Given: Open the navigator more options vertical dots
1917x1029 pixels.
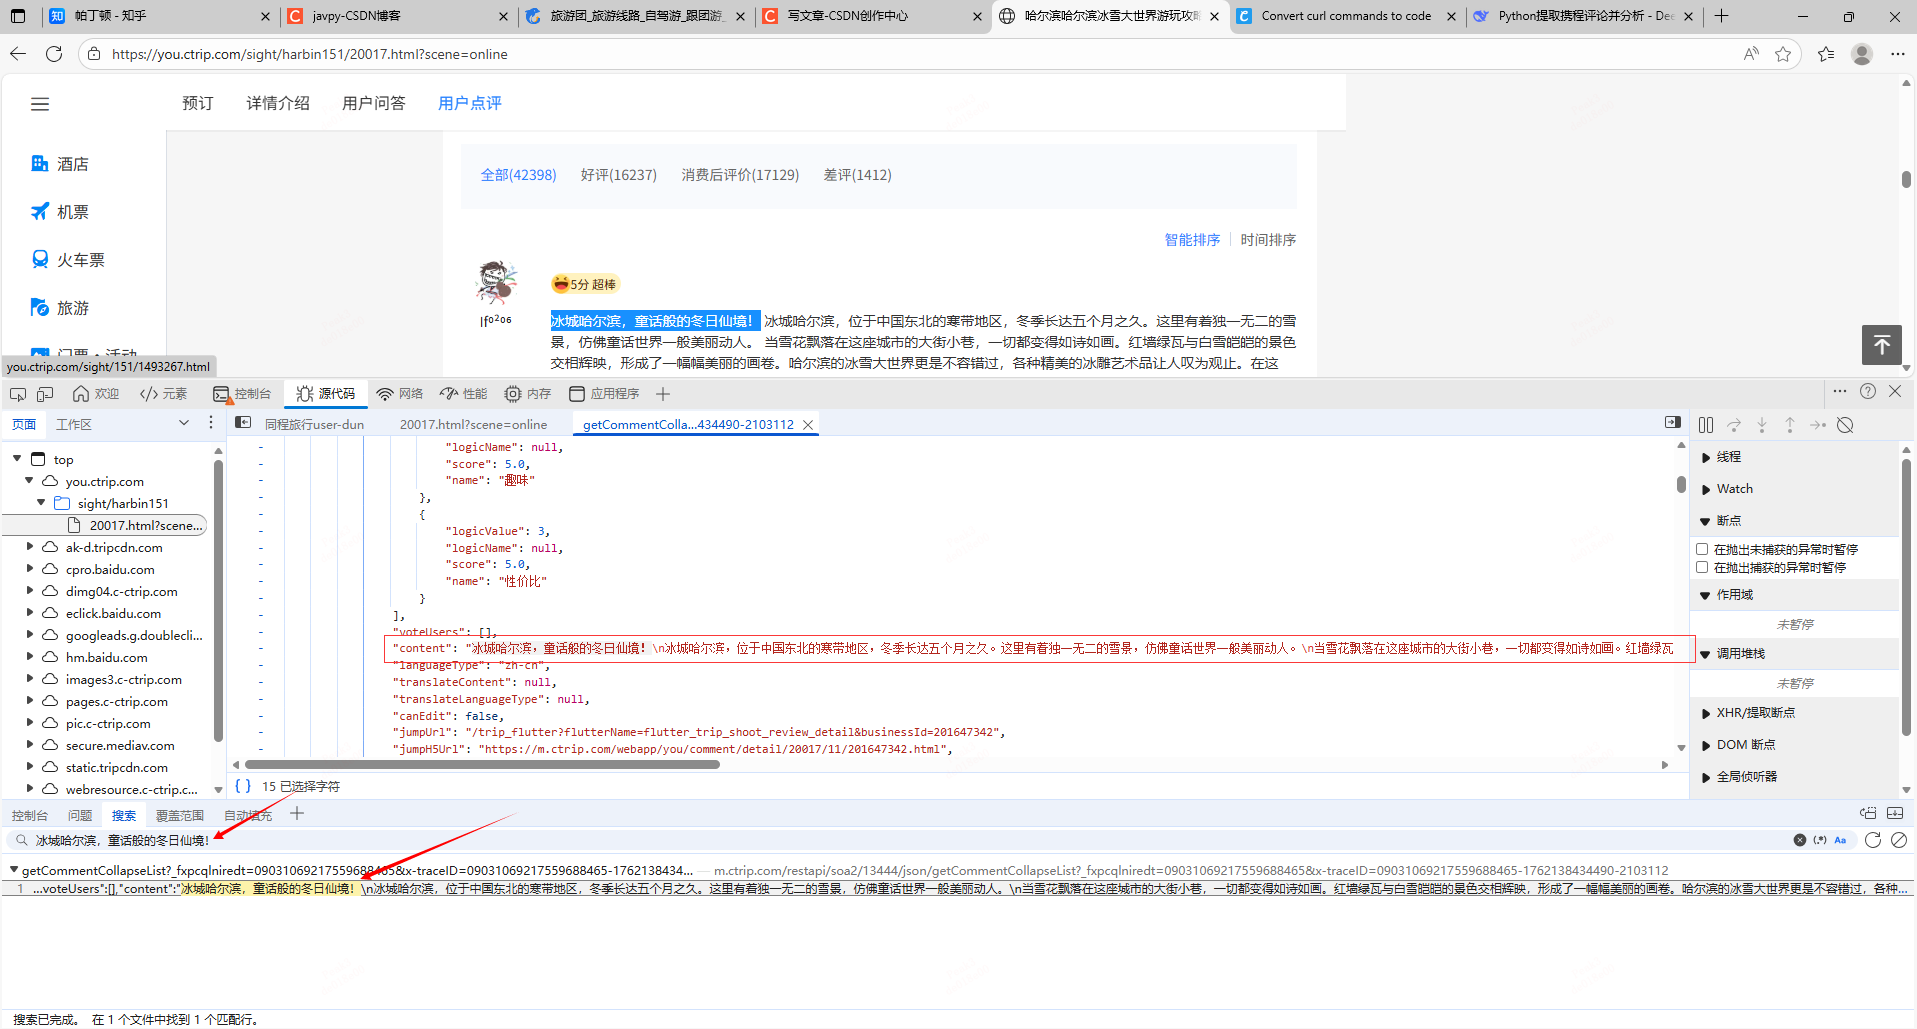Looking at the screenshot, I should 211,423.
